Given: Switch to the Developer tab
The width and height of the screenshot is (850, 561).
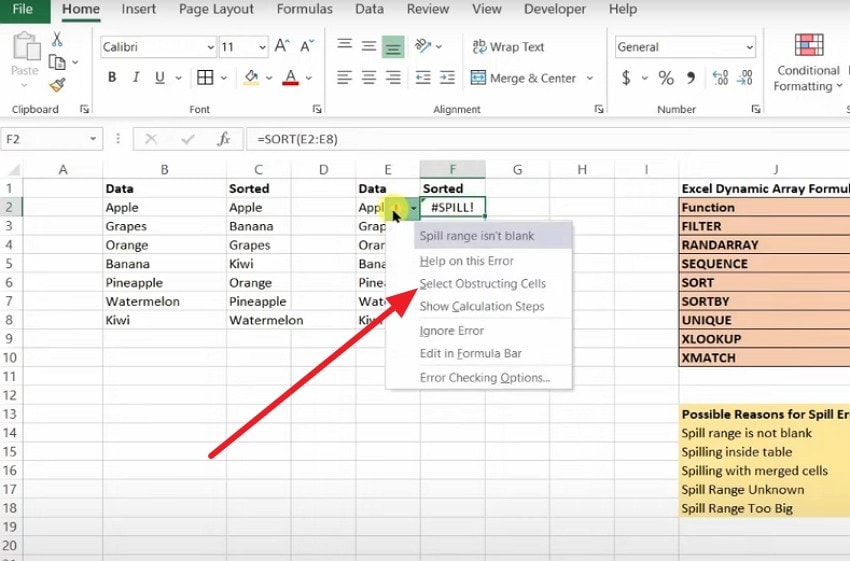Looking at the screenshot, I should (555, 9).
